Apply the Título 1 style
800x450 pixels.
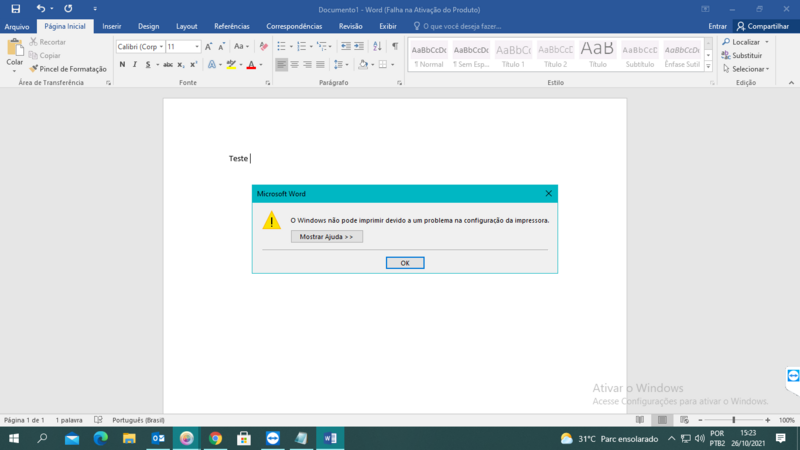point(513,55)
